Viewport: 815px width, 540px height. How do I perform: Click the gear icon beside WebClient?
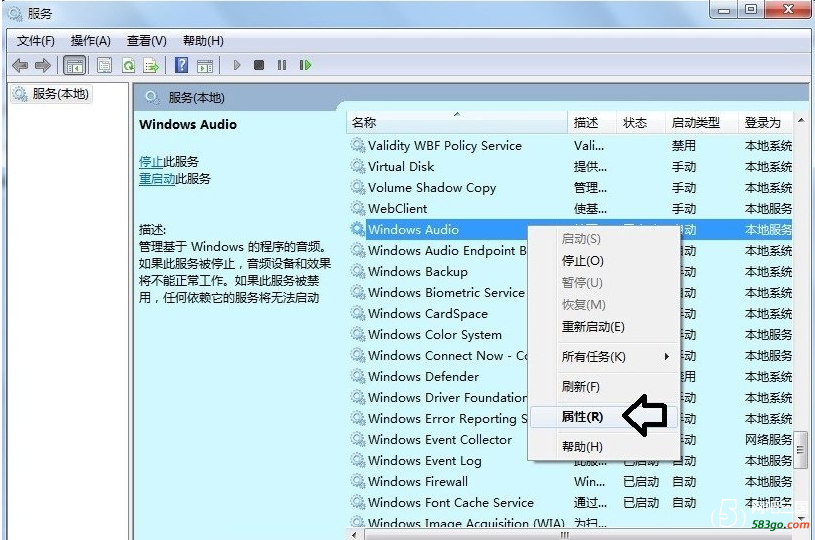(358, 208)
